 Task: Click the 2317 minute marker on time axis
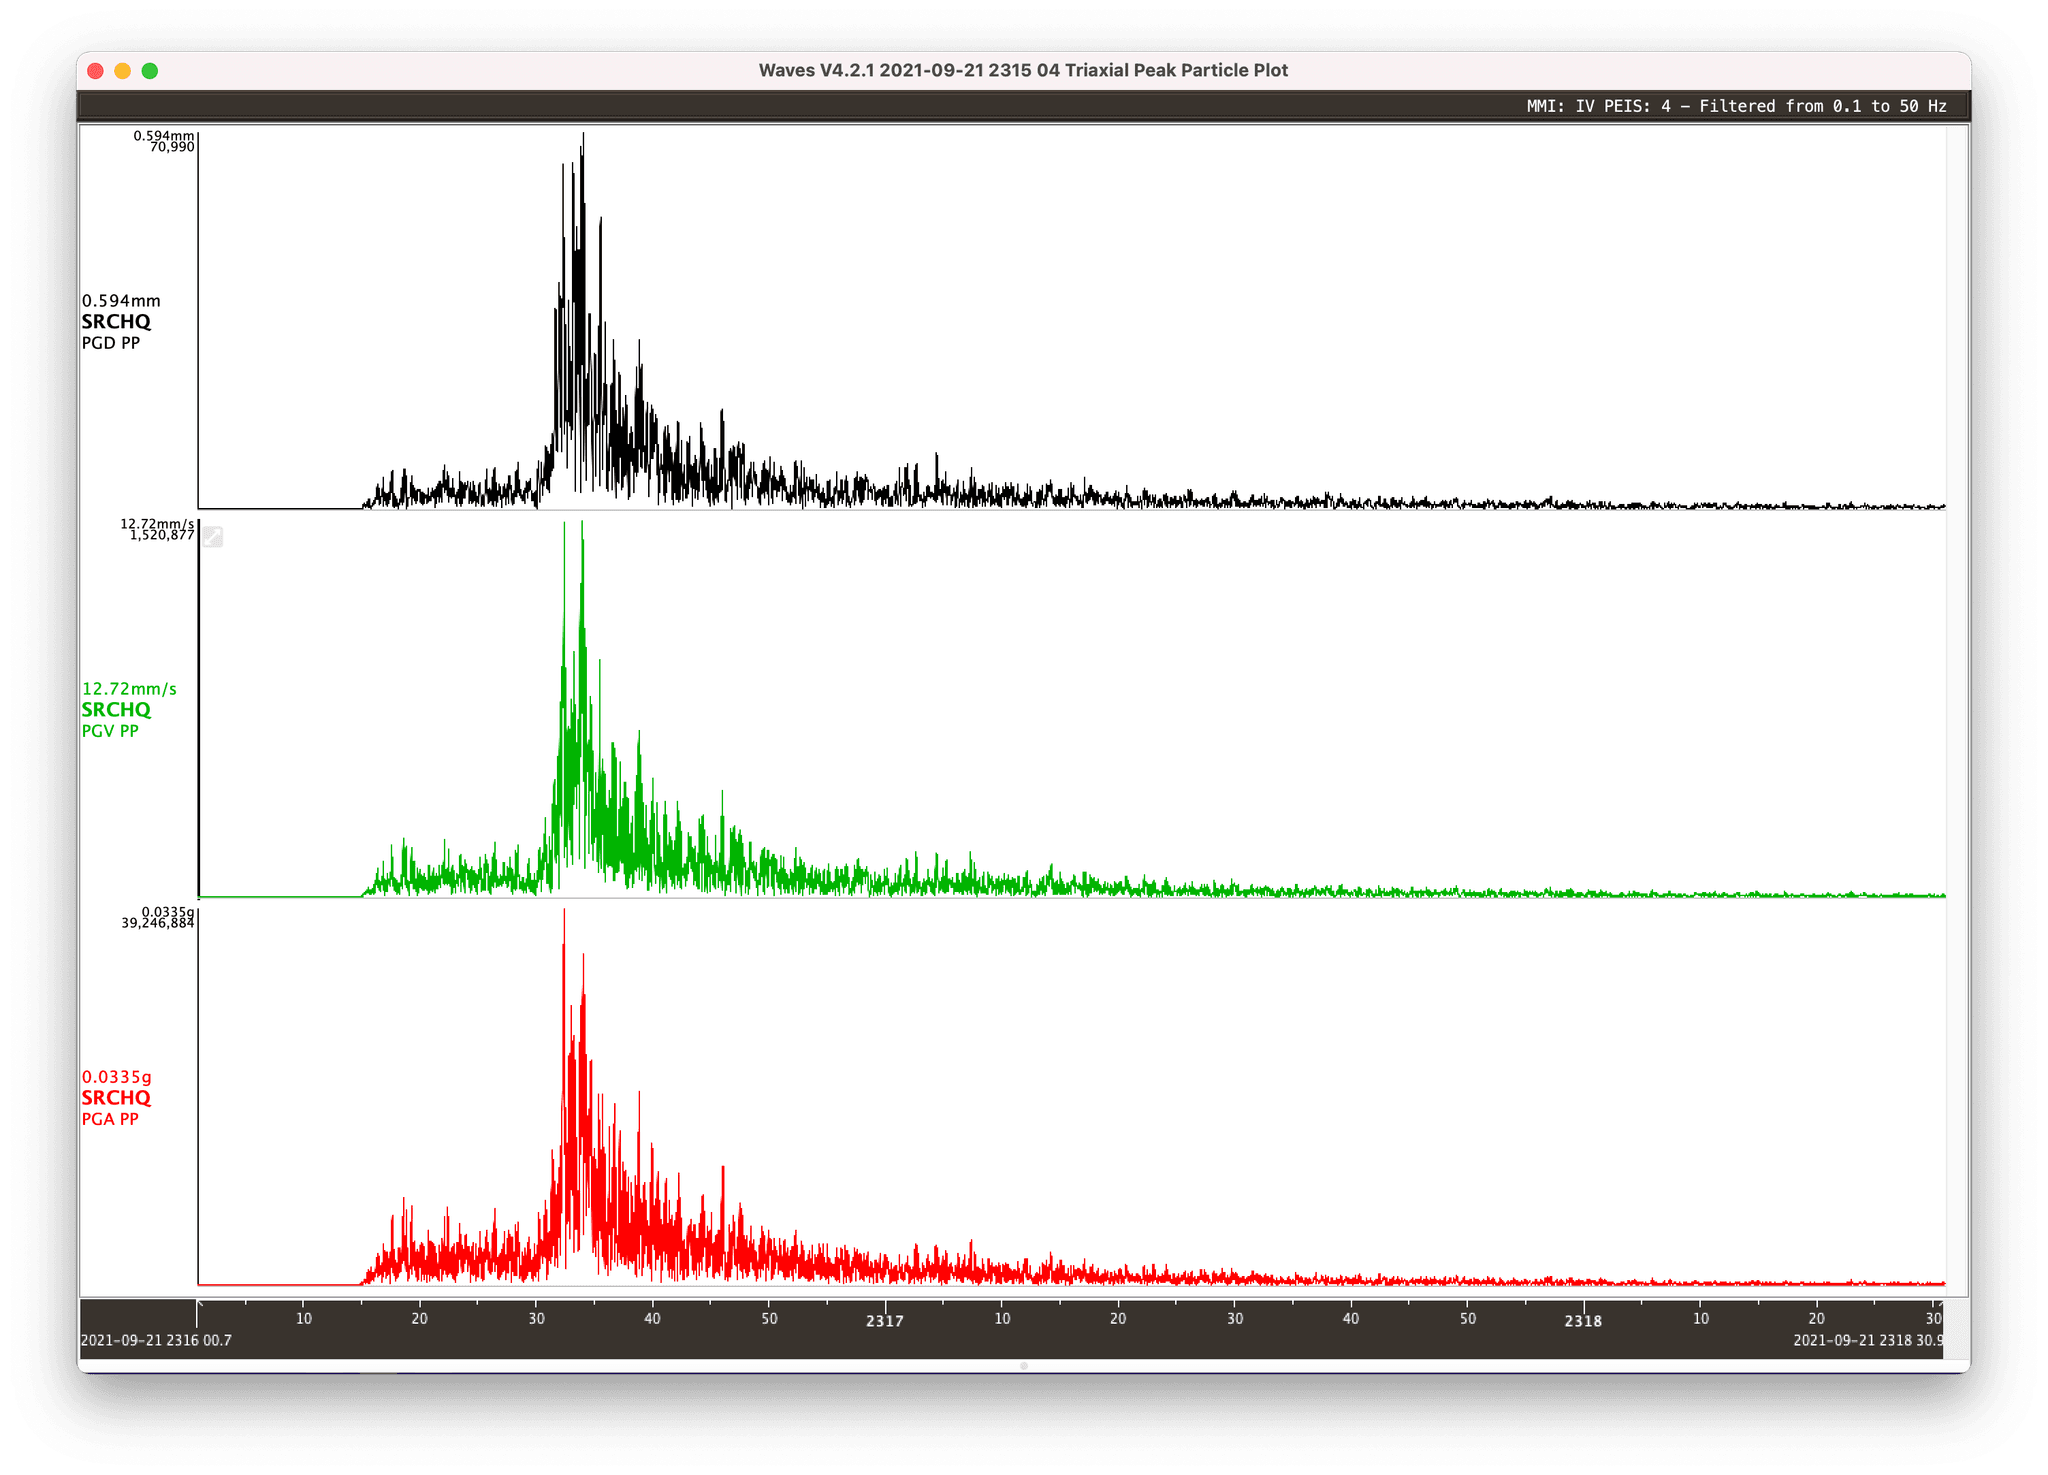[x=885, y=1321]
